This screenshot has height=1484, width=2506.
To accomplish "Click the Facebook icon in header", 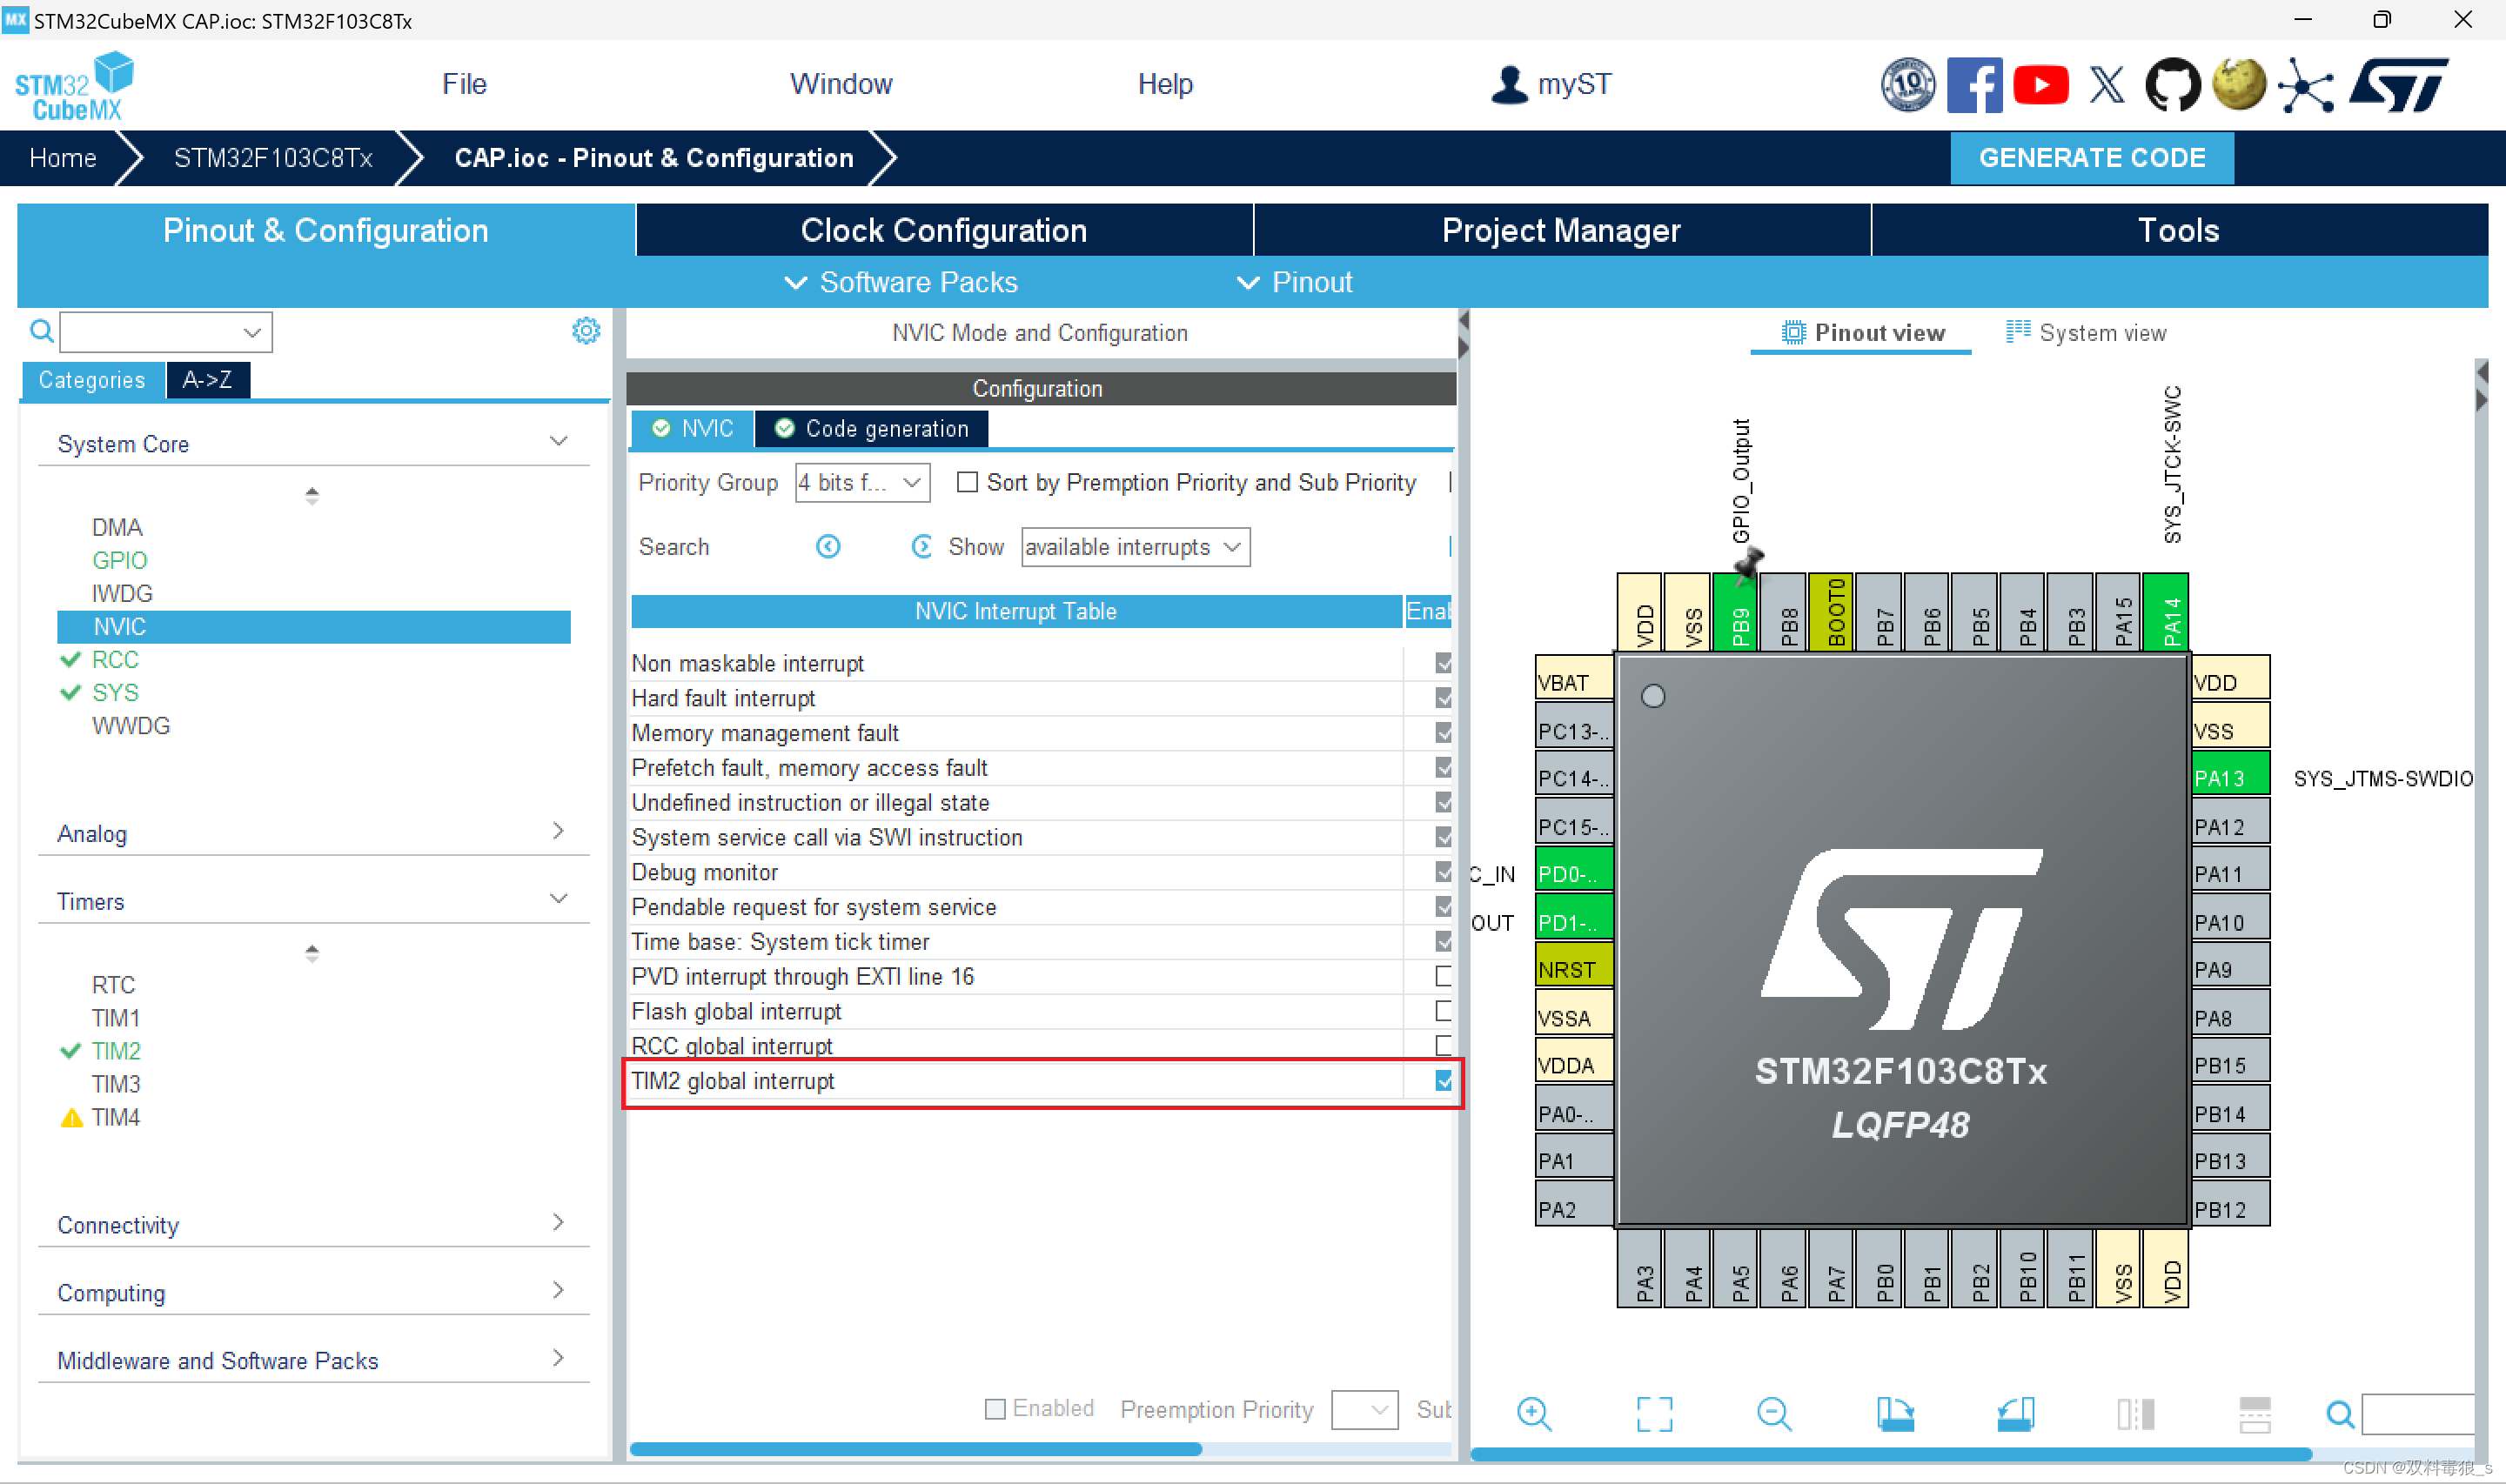I will click(x=1974, y=85).
